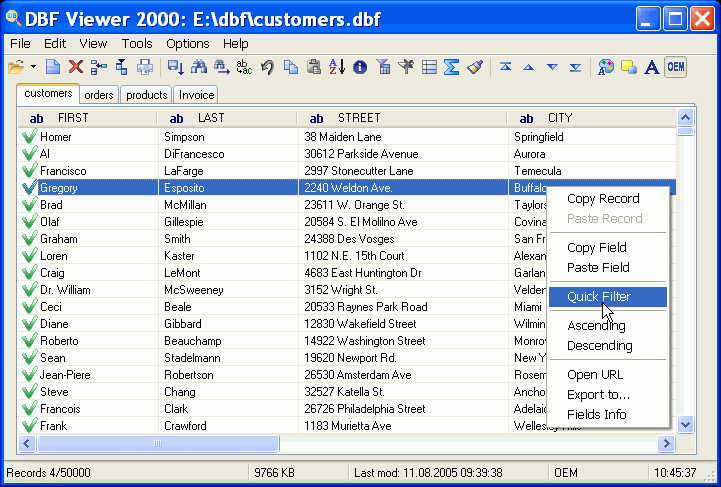Click the yellow background color icon
The height and width of the screenshot is (487, 721).
pos(629,67)
